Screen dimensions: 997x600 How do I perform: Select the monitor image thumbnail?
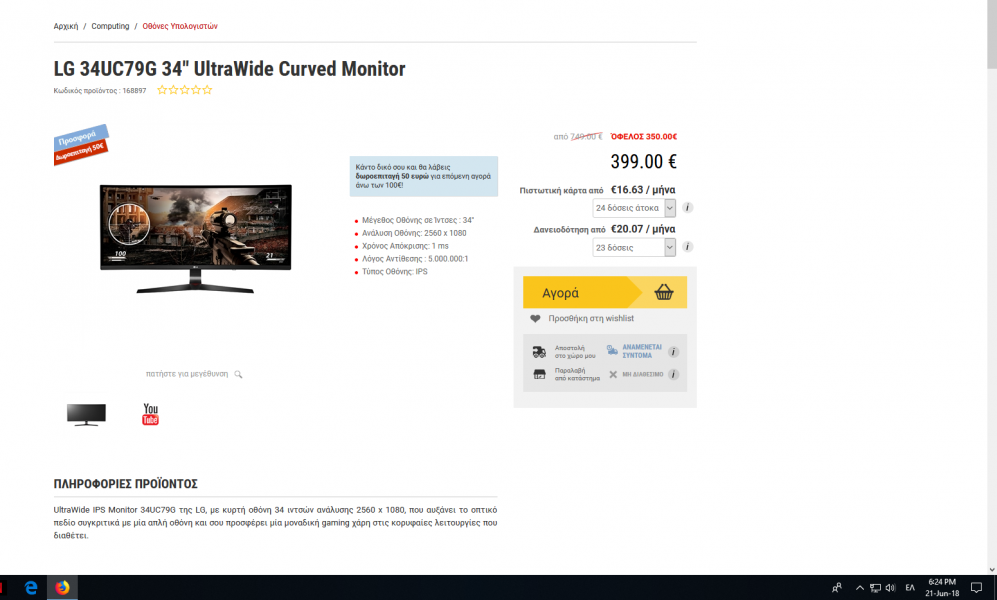[86, 414]
